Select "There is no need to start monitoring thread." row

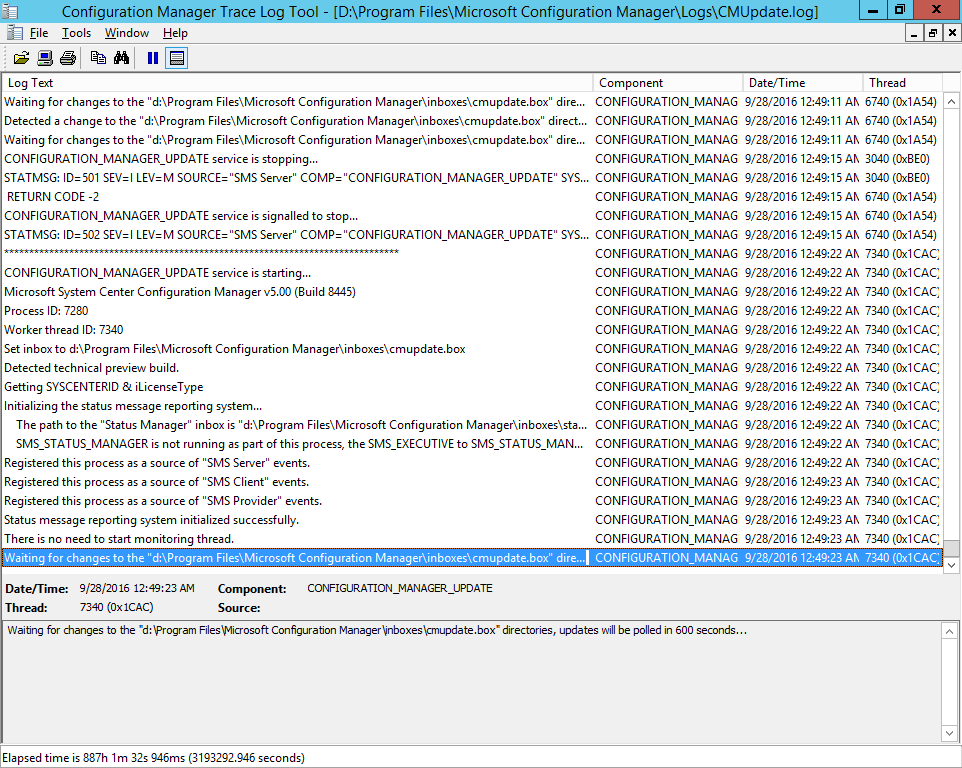[472, 539]
